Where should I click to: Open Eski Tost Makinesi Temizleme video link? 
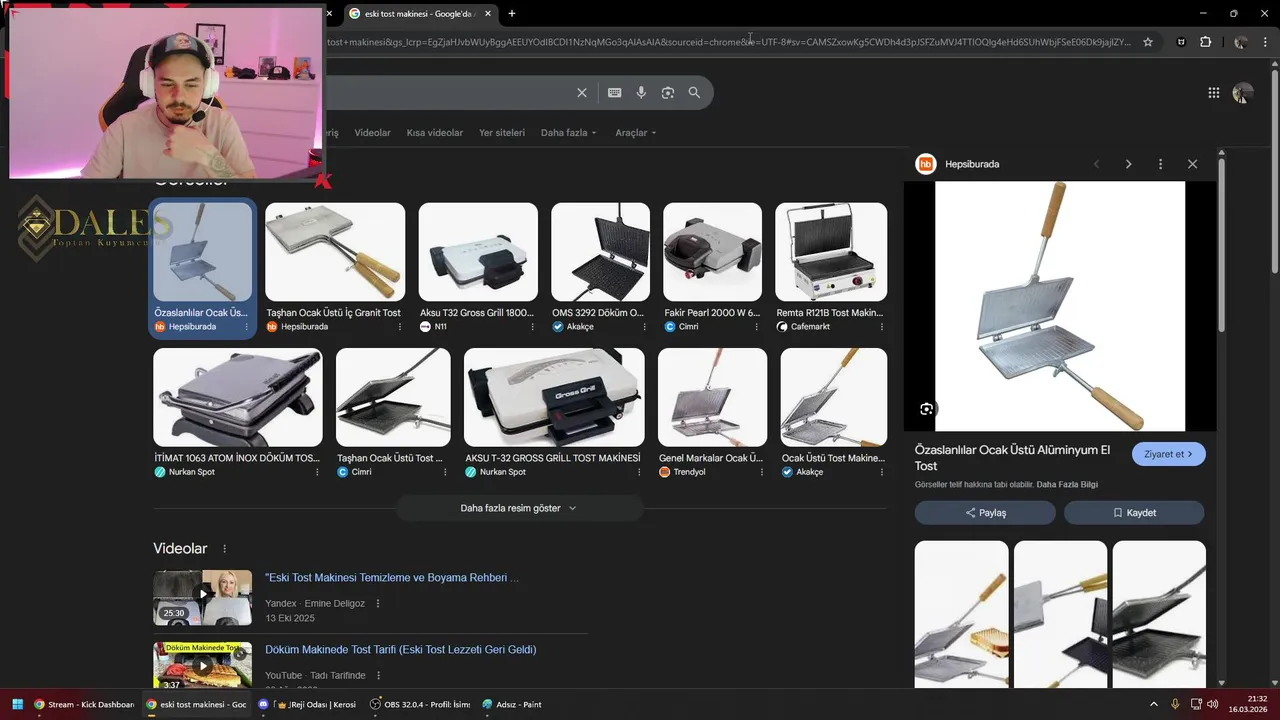(x=392, y=578)
